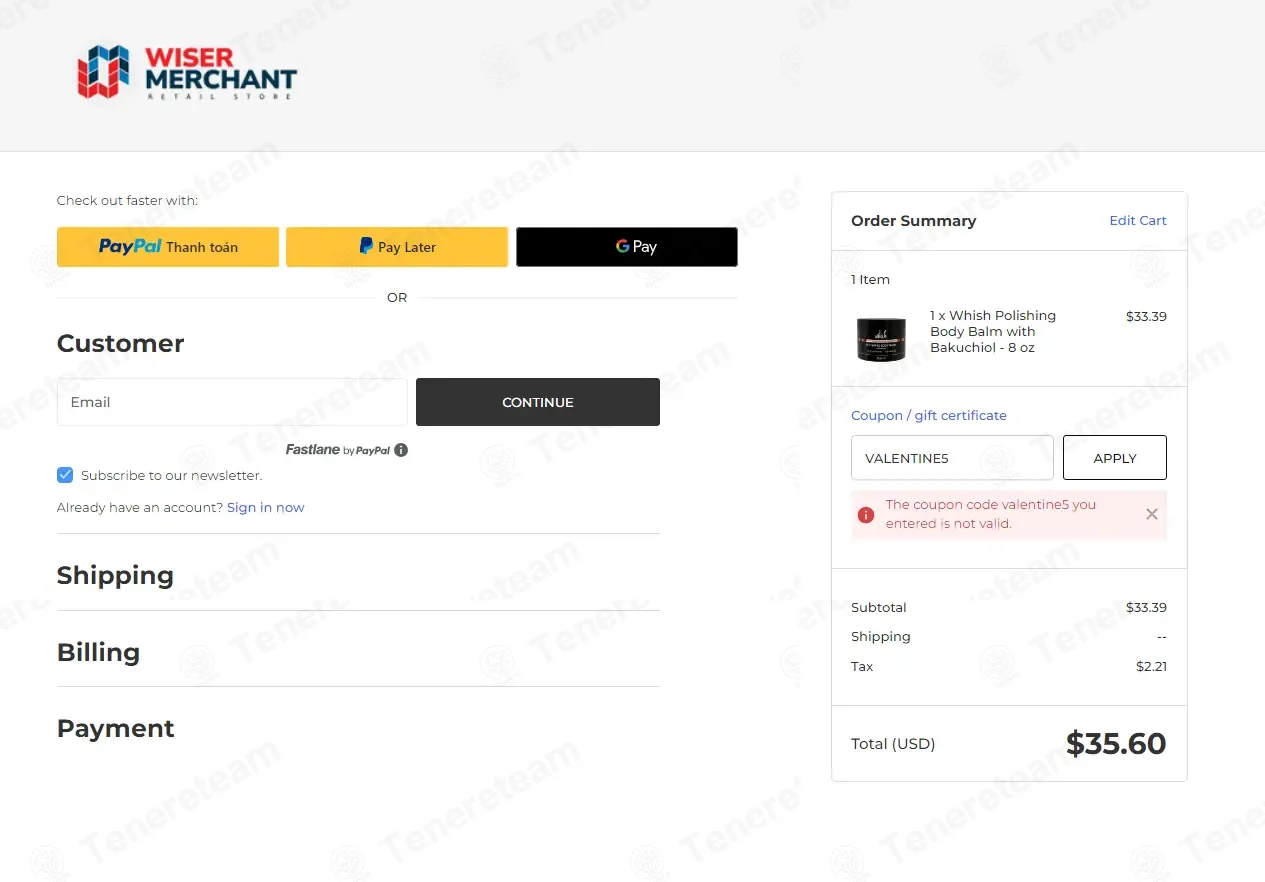Collapse the Coupon / gift certificate section
The image size is (1265, 882).
tap(929, 416)
